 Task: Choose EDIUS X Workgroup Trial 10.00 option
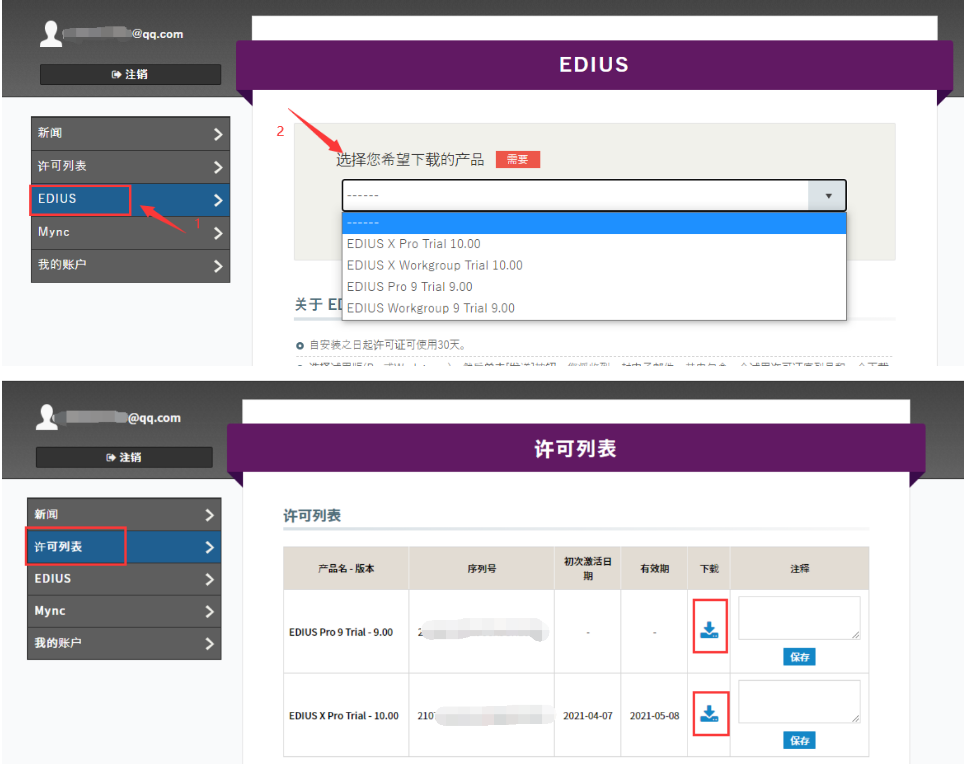pyautogui.click(x=434, y=265)
